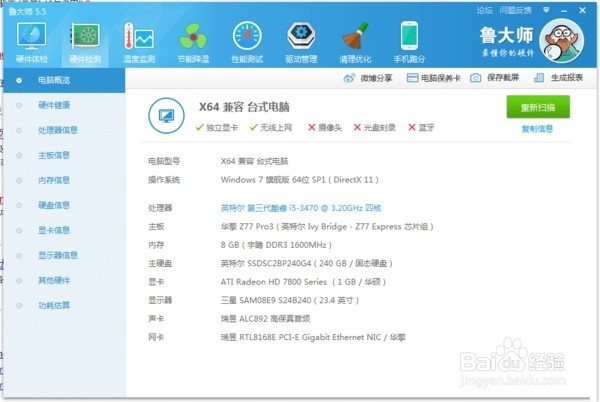Minimize the 鲁大师 window
Screen dimensions: 600x402
pyautogui.click(x=564, y=11)
